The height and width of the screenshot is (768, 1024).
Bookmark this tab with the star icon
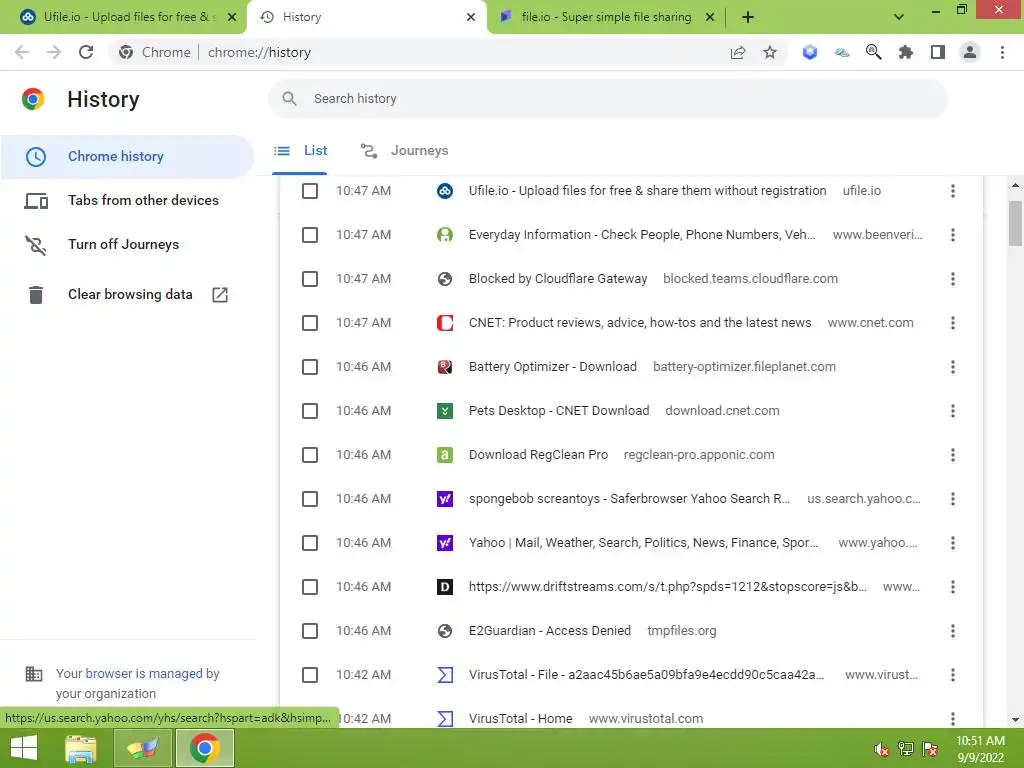(x=770, y=52)
